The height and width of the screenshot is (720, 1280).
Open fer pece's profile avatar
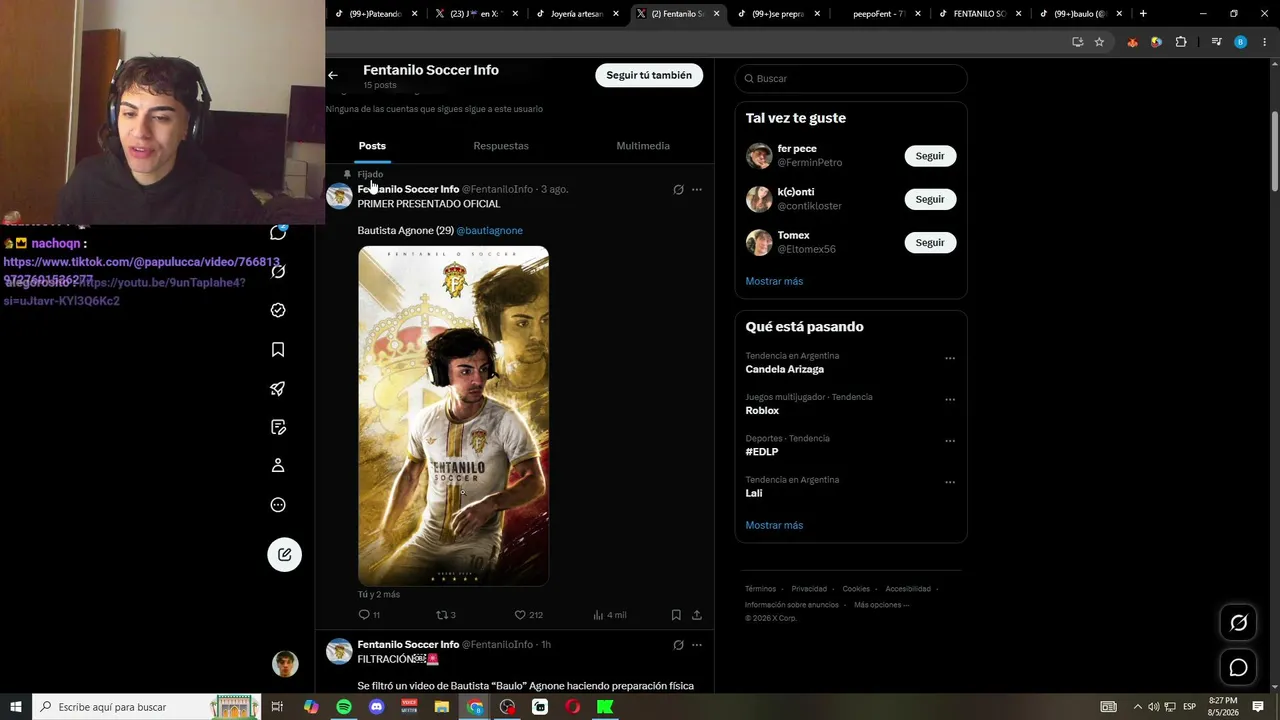click(759, 156)
